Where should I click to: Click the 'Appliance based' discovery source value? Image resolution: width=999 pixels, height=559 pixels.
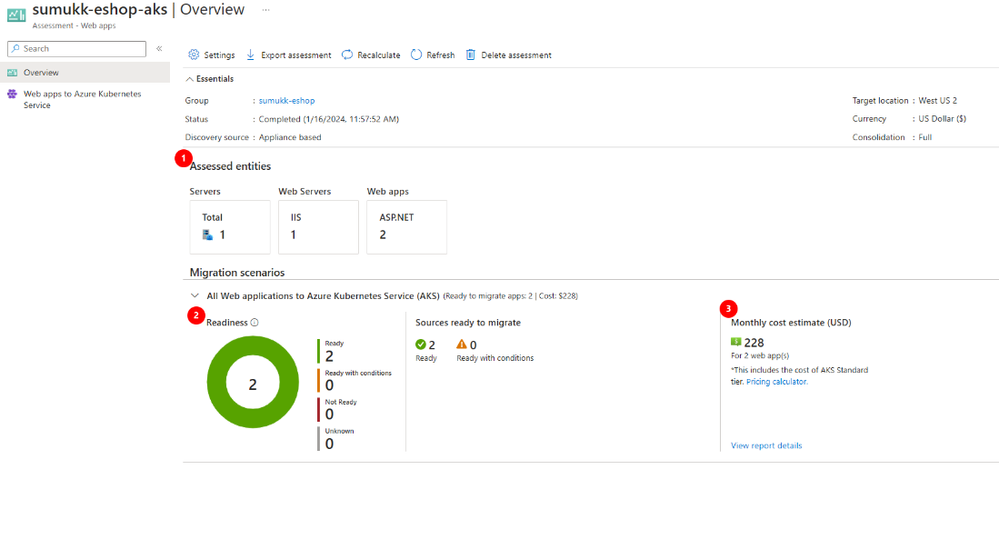pos(290,137)
